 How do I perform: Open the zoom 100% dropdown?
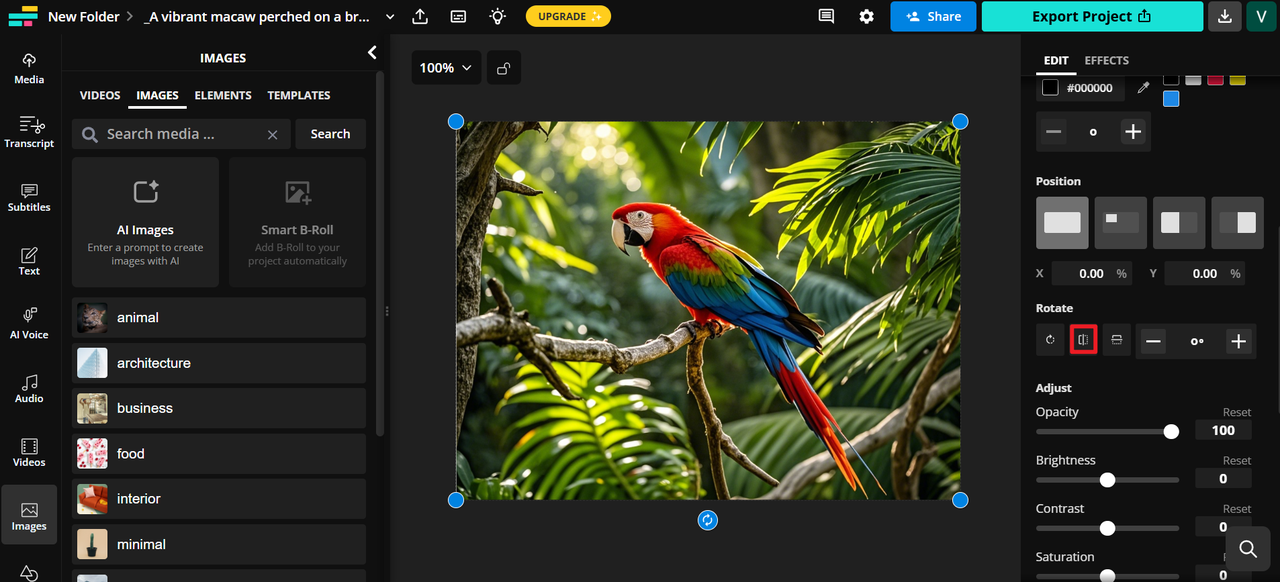[x=445, y=68]
